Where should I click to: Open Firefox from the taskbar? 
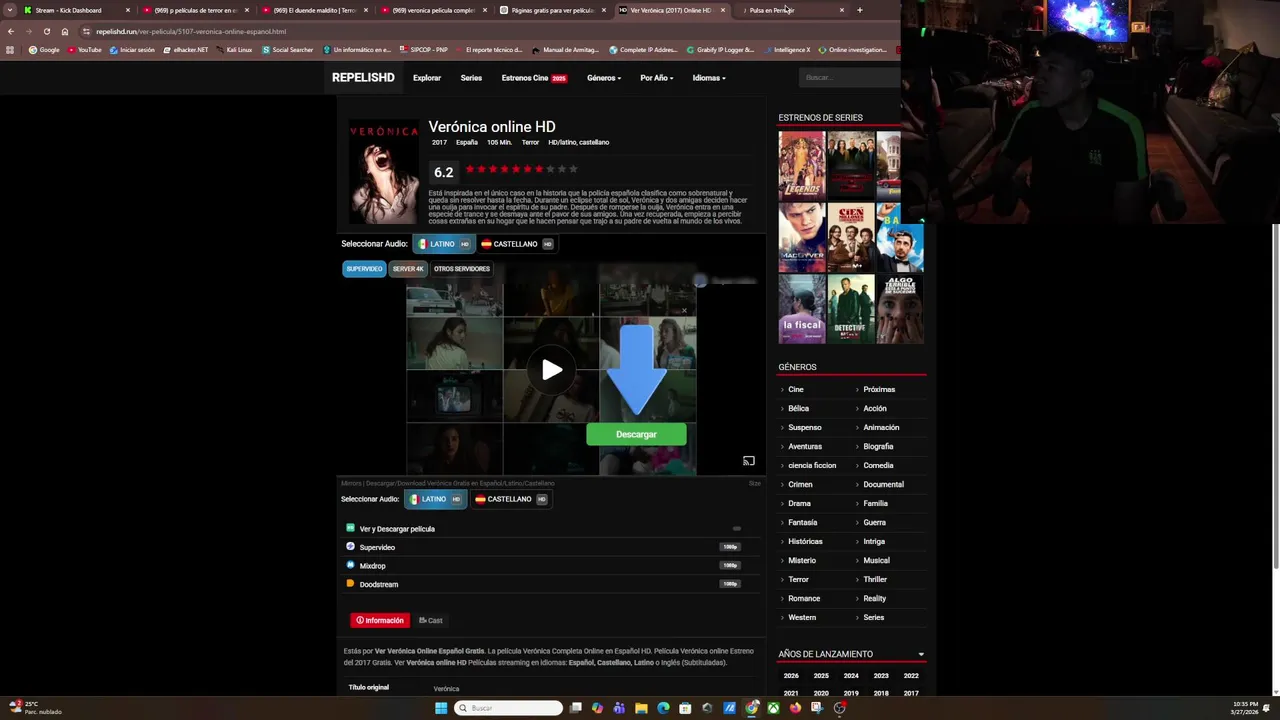coord(795,708)
